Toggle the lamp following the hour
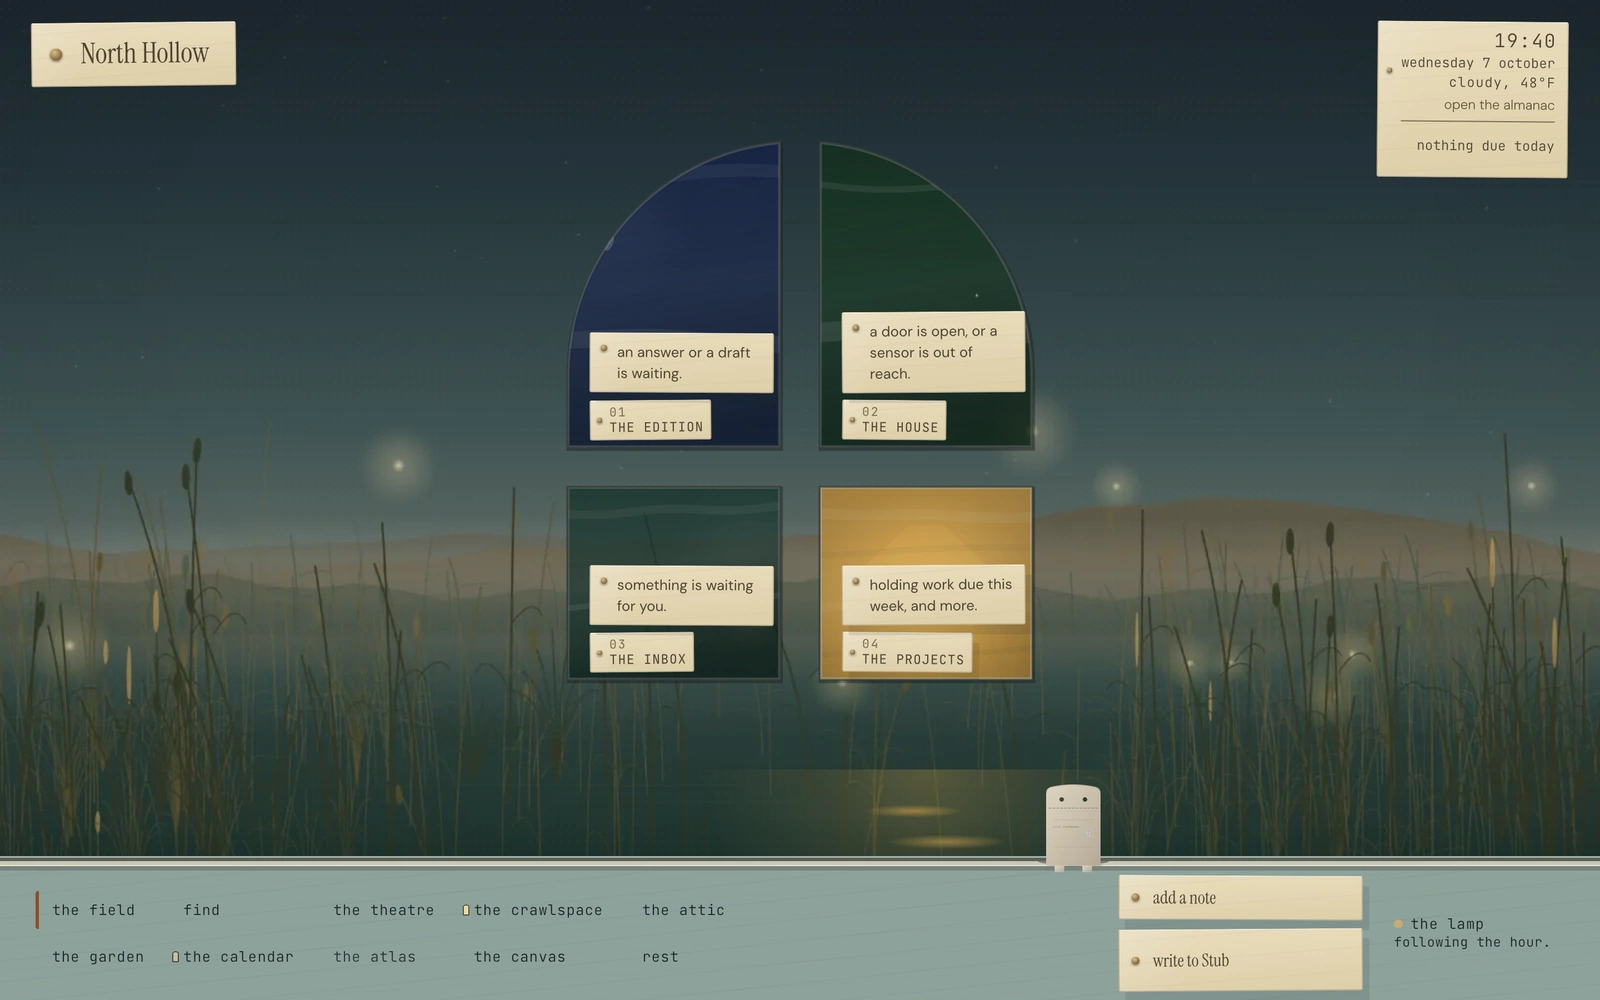The height and width of the screenshot is (1000, 1600). (x=1471, y=932)
